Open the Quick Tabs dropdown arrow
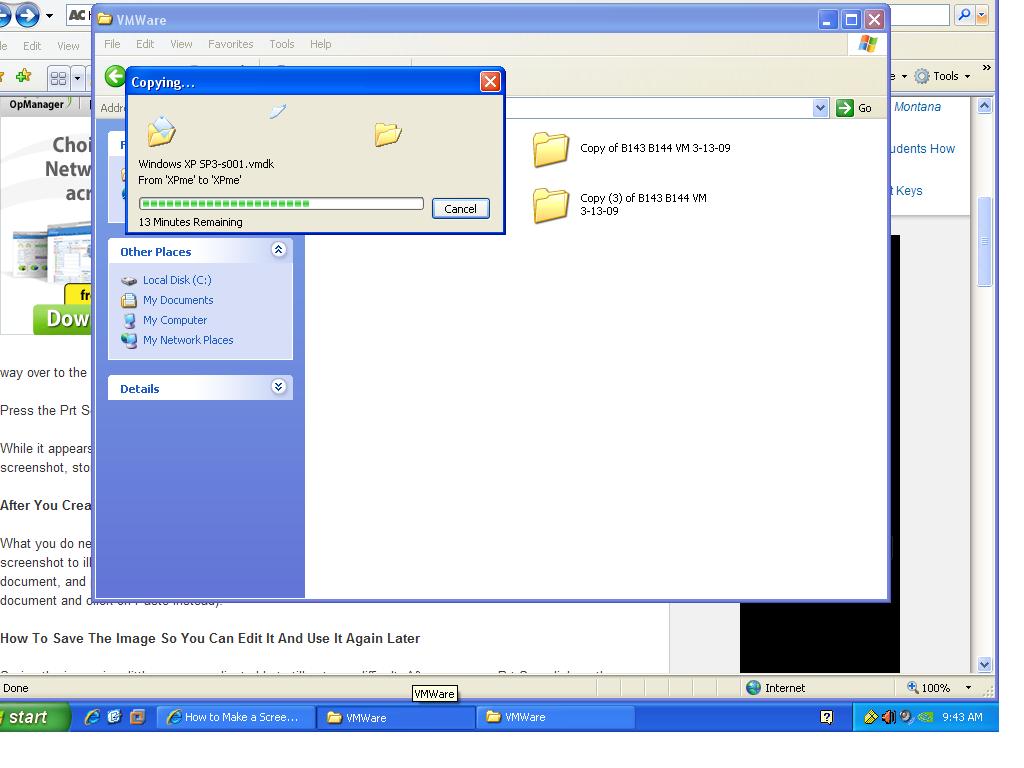The width and height of the screenshot is (1024, 768). point(77,79)
